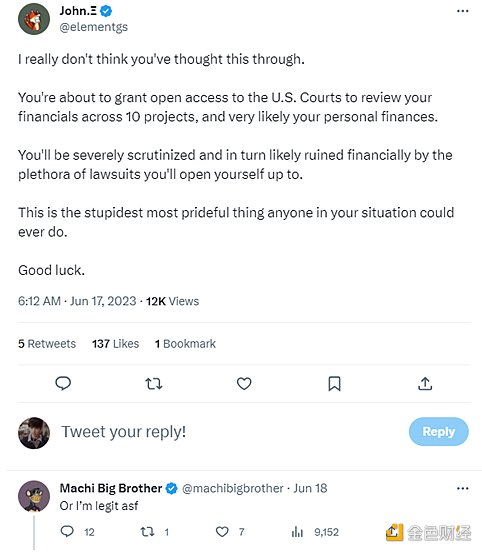
Task: Retweet Machi Big Brother's reply
Action: [147, 532]
